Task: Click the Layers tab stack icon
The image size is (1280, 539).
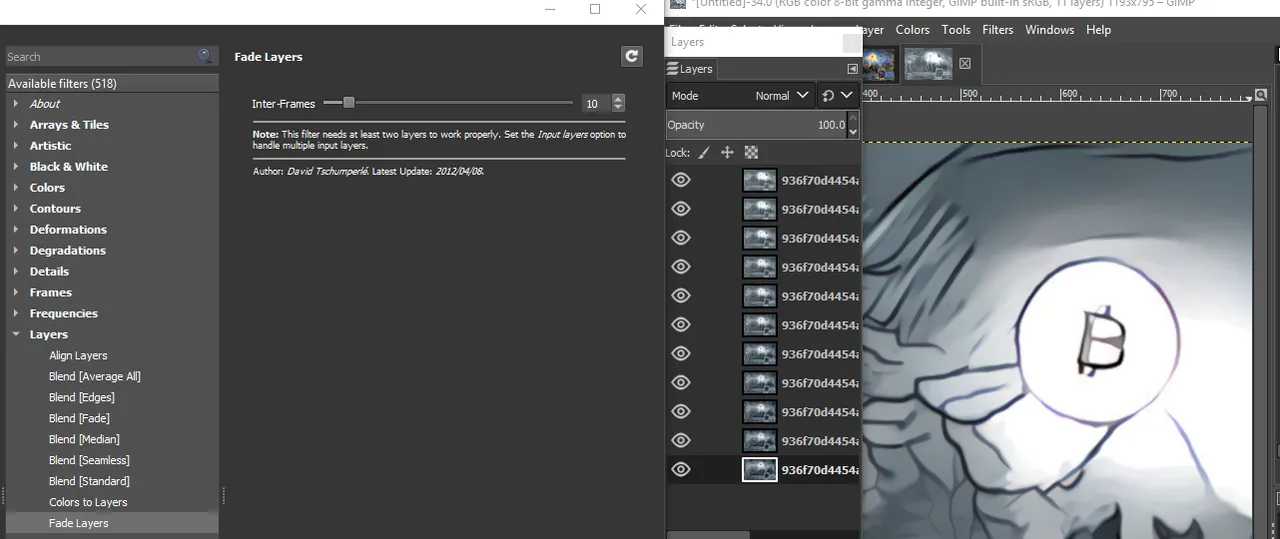Action: tap(673, 69)
